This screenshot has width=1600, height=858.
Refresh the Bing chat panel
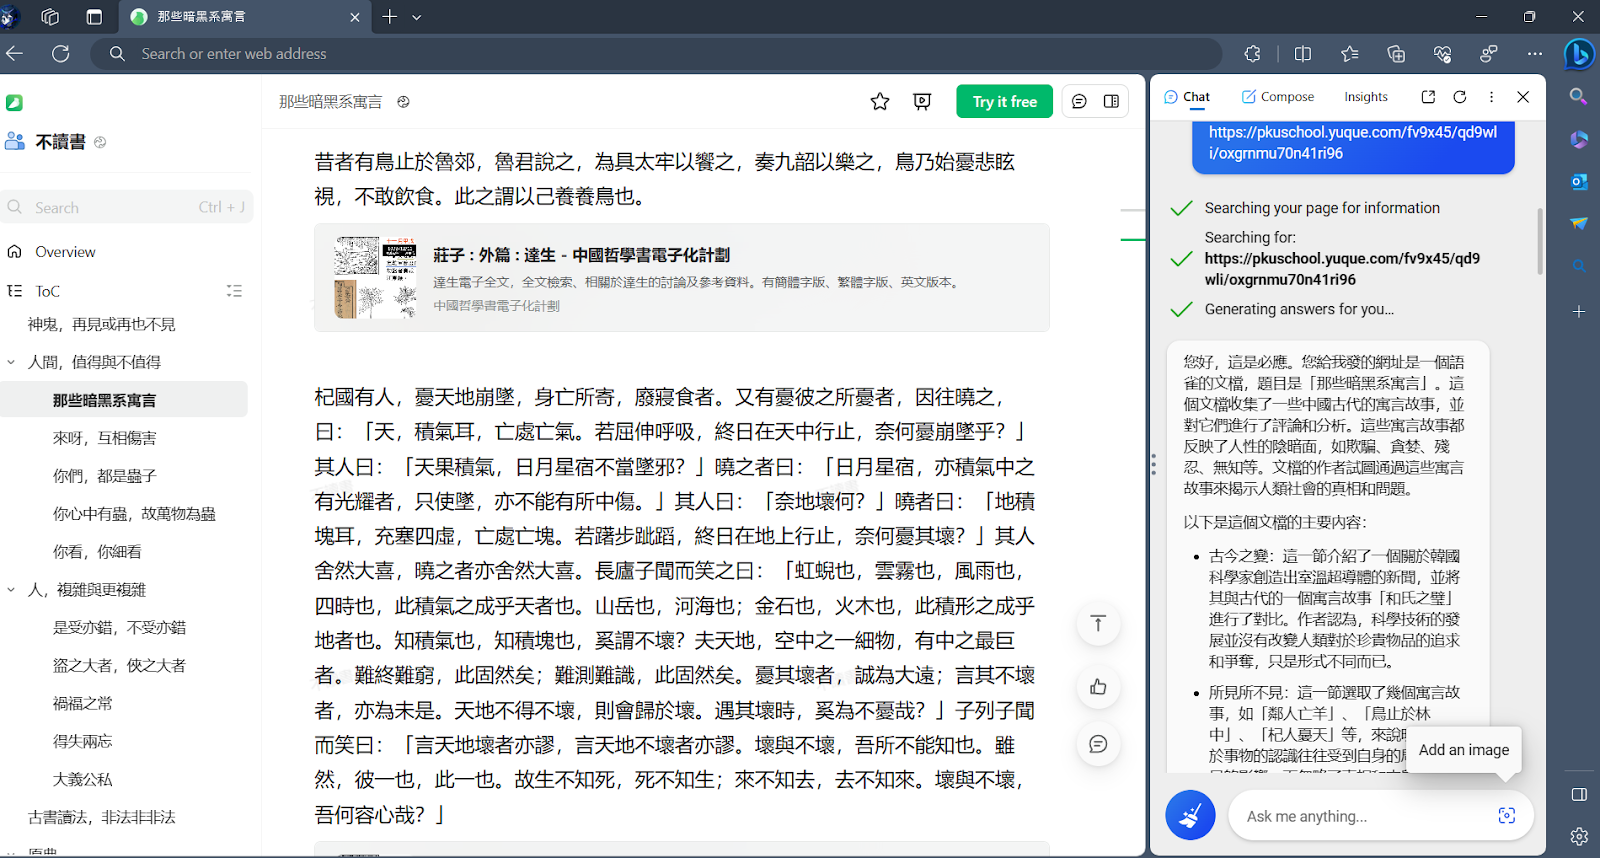pos(1460,97)
